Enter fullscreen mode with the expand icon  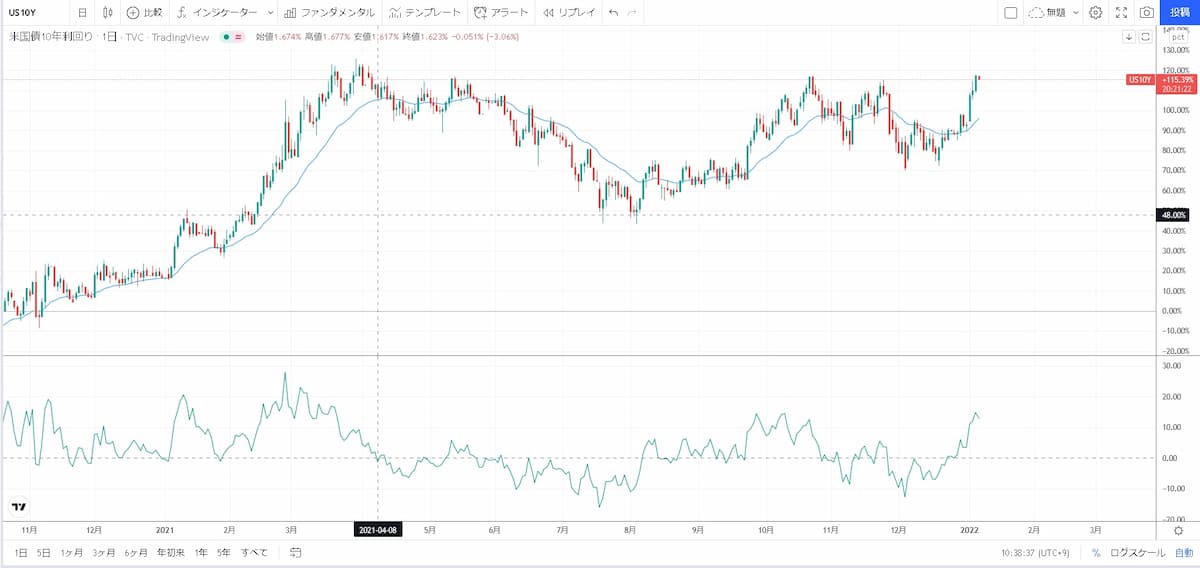coord(1121,13)
